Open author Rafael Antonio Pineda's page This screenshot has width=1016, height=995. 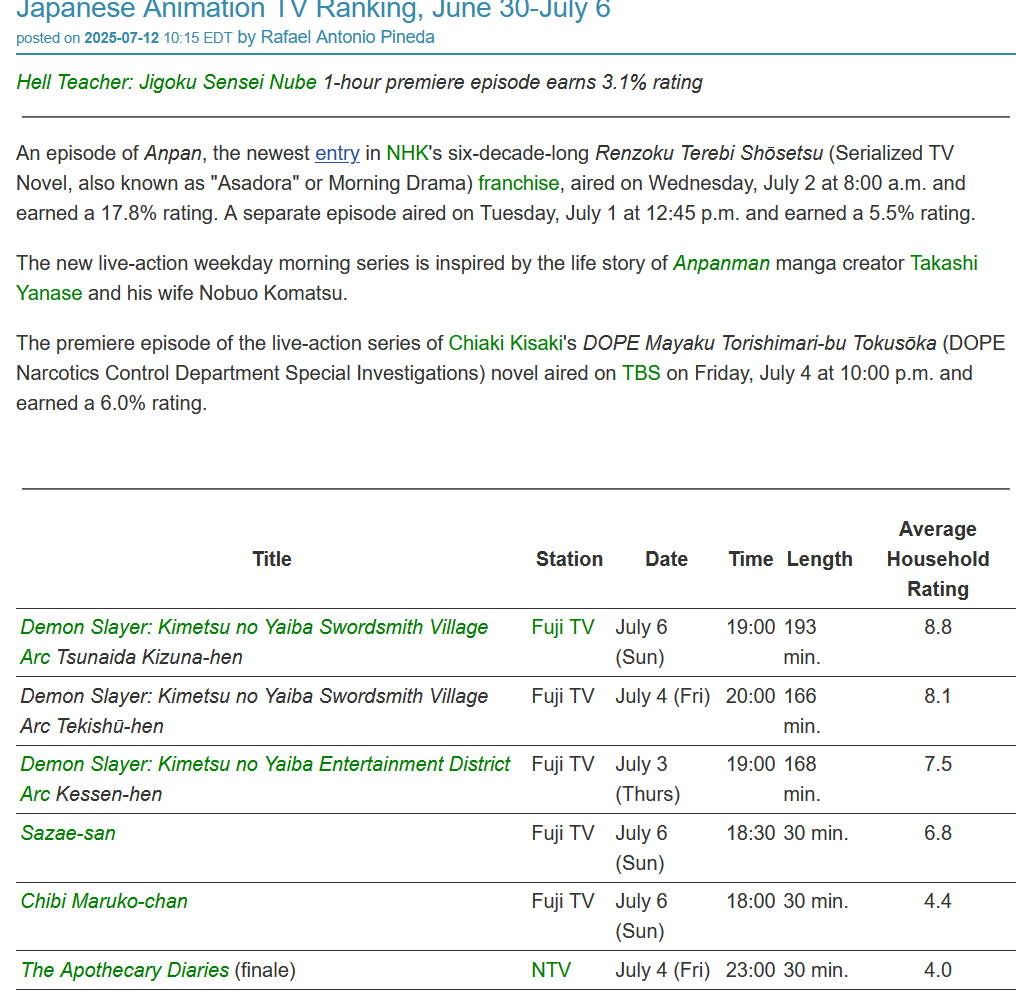(x=347, y=37)
